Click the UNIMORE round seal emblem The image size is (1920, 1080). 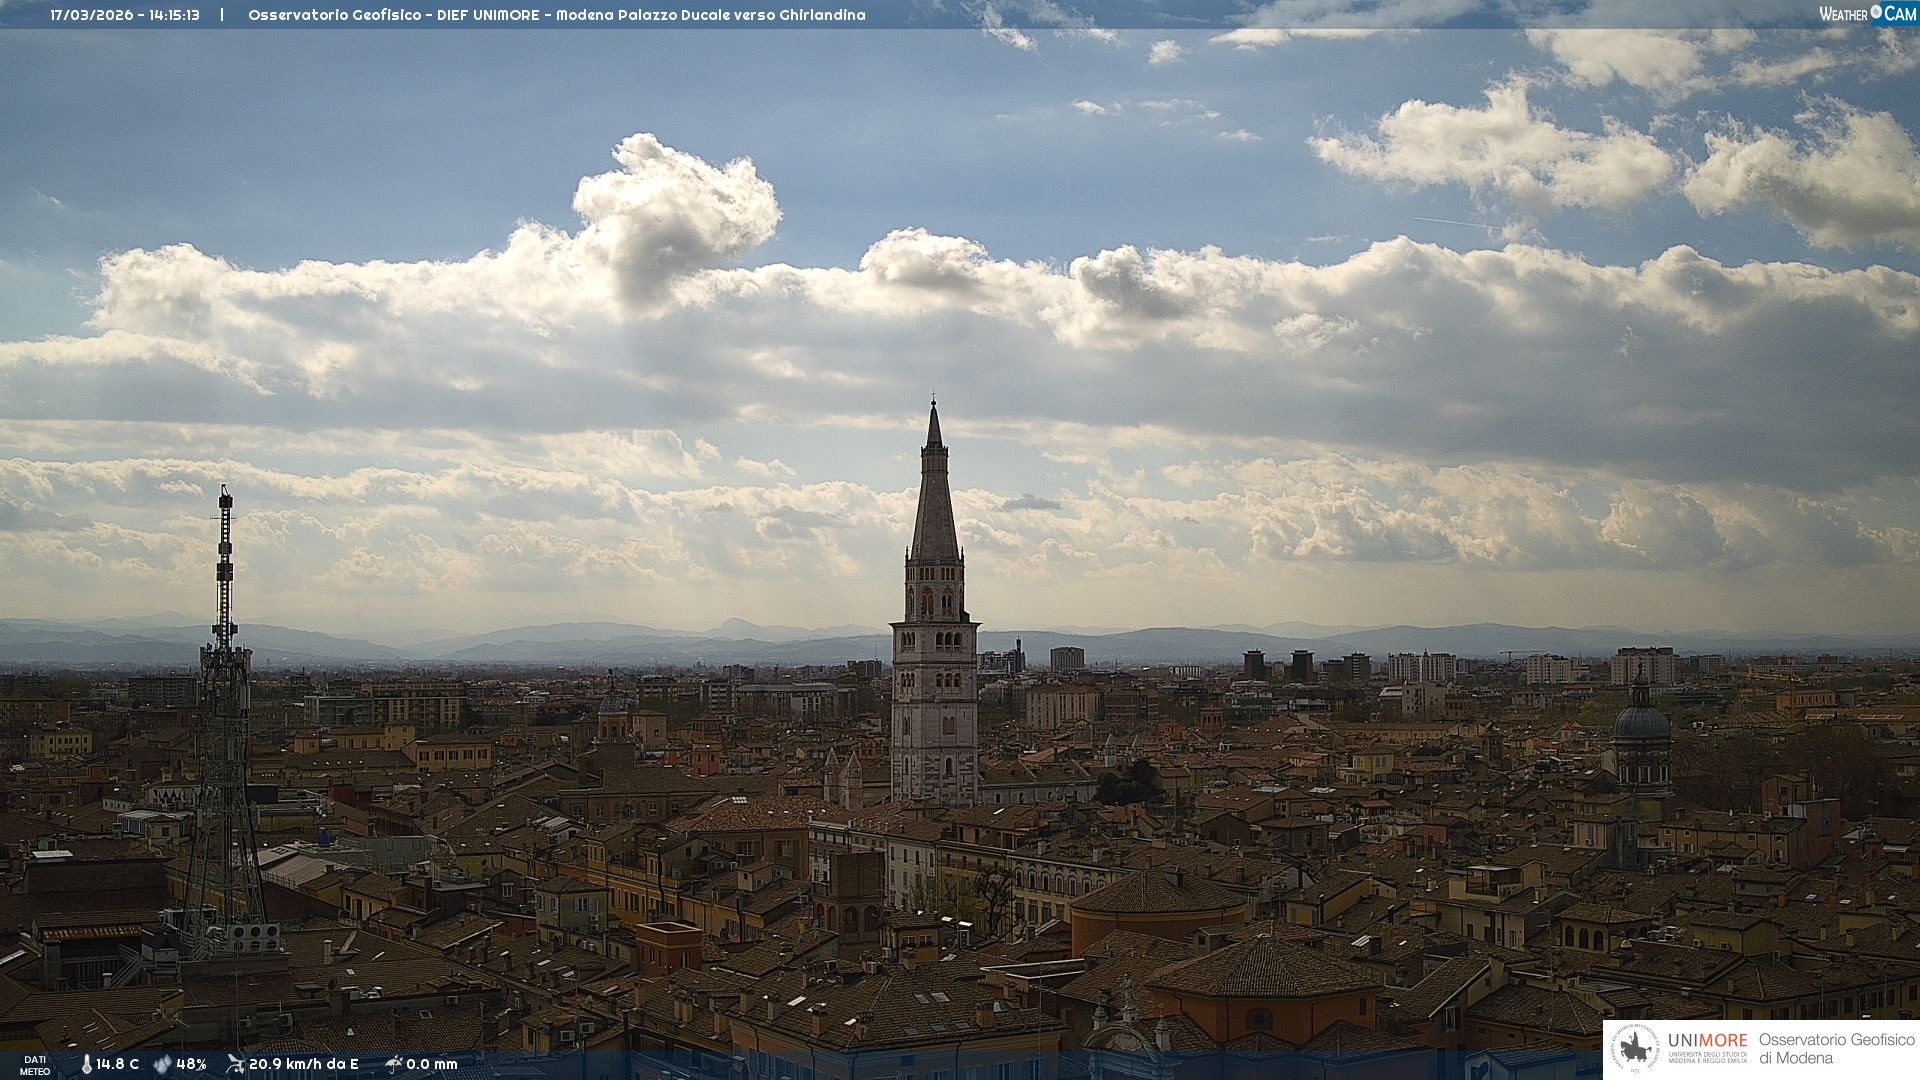(x=1635, y=1049)
